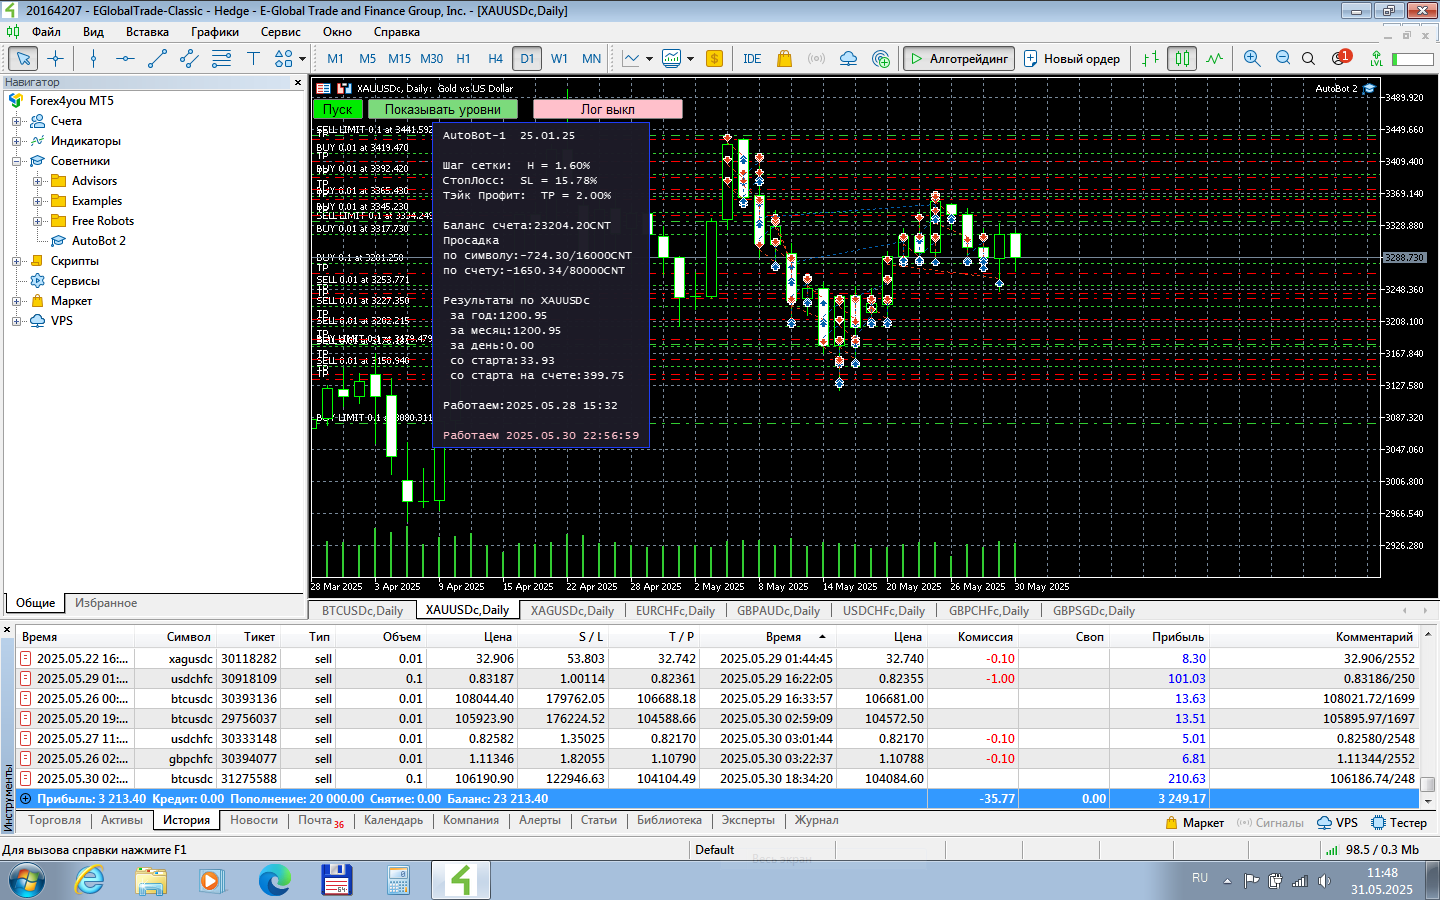Open Internet Explorer from the taskbar

click(90, 881)
